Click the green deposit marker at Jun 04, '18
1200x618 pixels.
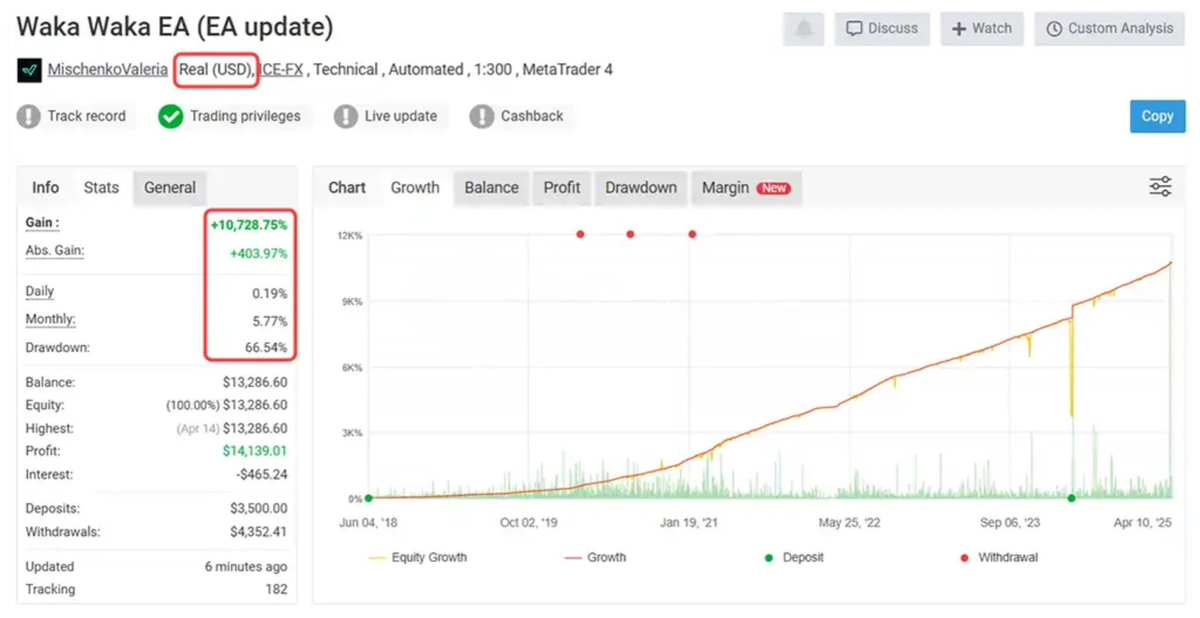click(369, 498)
